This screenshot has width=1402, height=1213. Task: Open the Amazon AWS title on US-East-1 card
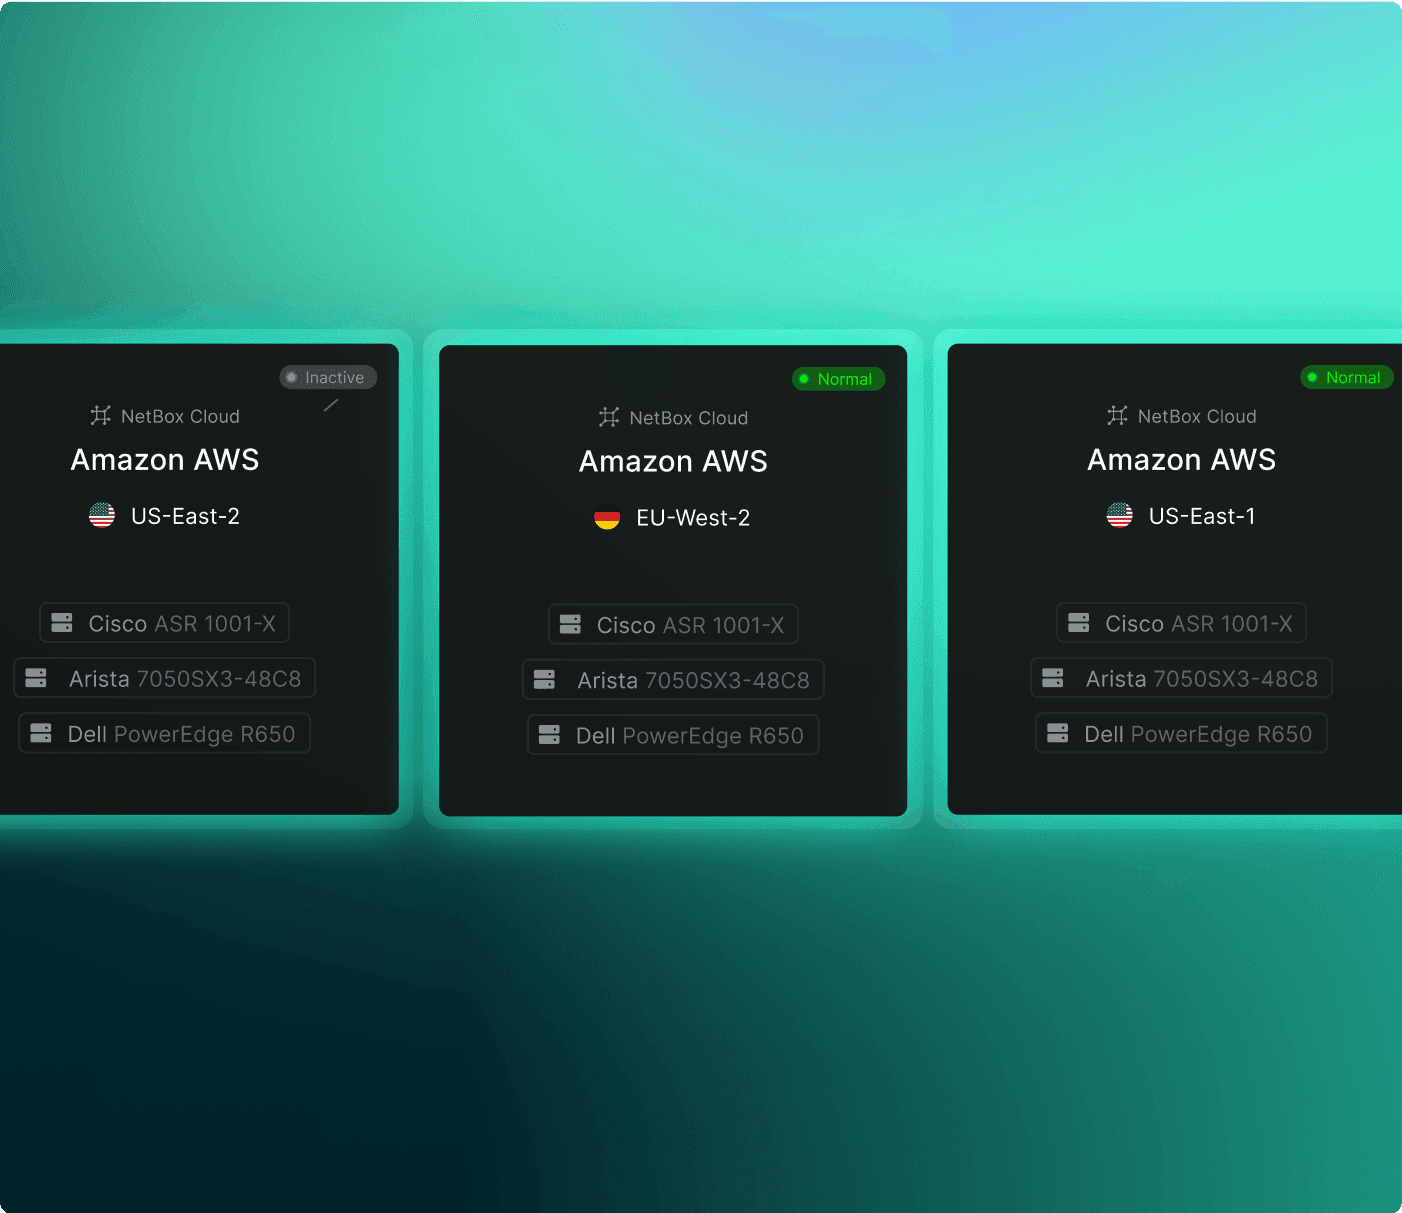1181,459
